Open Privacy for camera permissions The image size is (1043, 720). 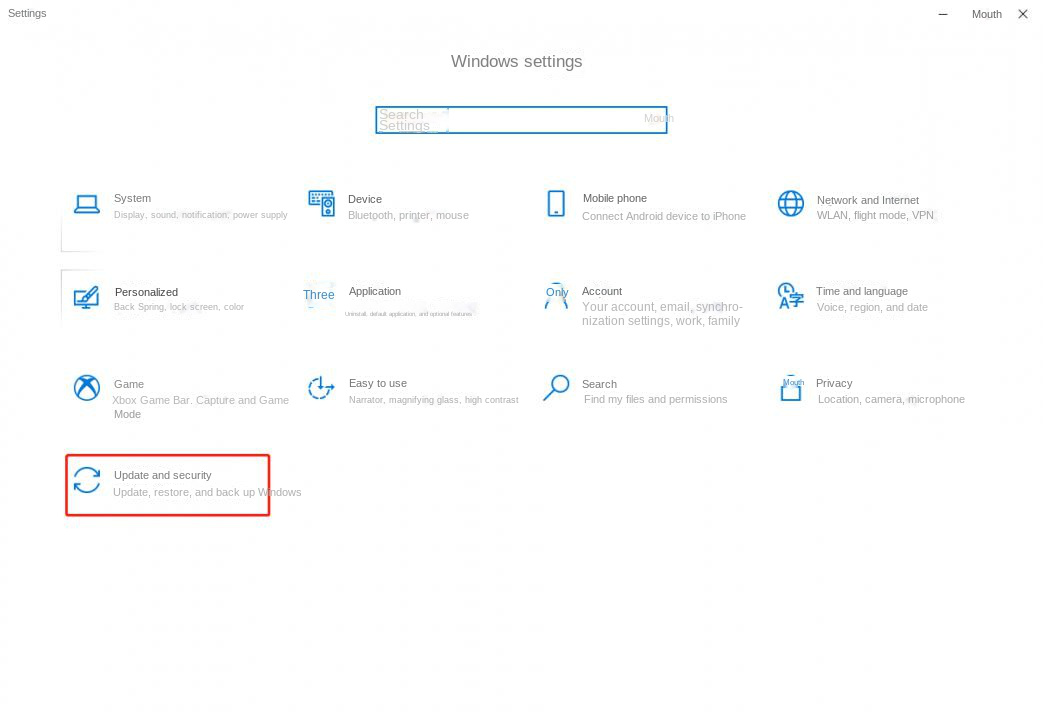tap(836, 383)
